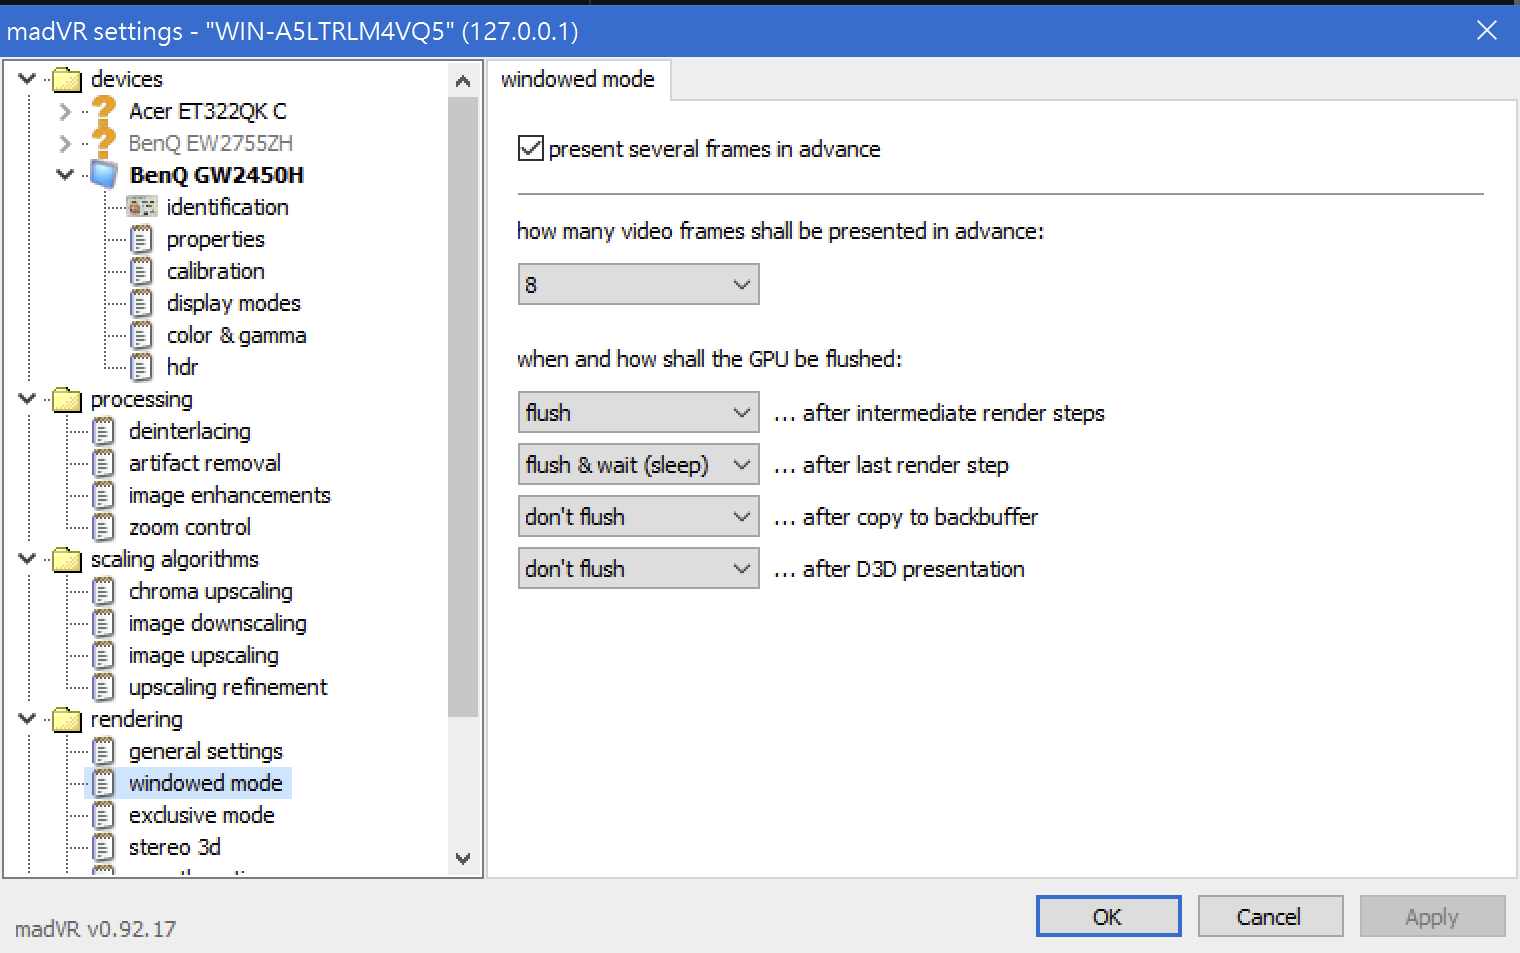
Task: Open flush dropdown for copy to backbuffer
Action: pyautogui.click(x=638, y=516)
